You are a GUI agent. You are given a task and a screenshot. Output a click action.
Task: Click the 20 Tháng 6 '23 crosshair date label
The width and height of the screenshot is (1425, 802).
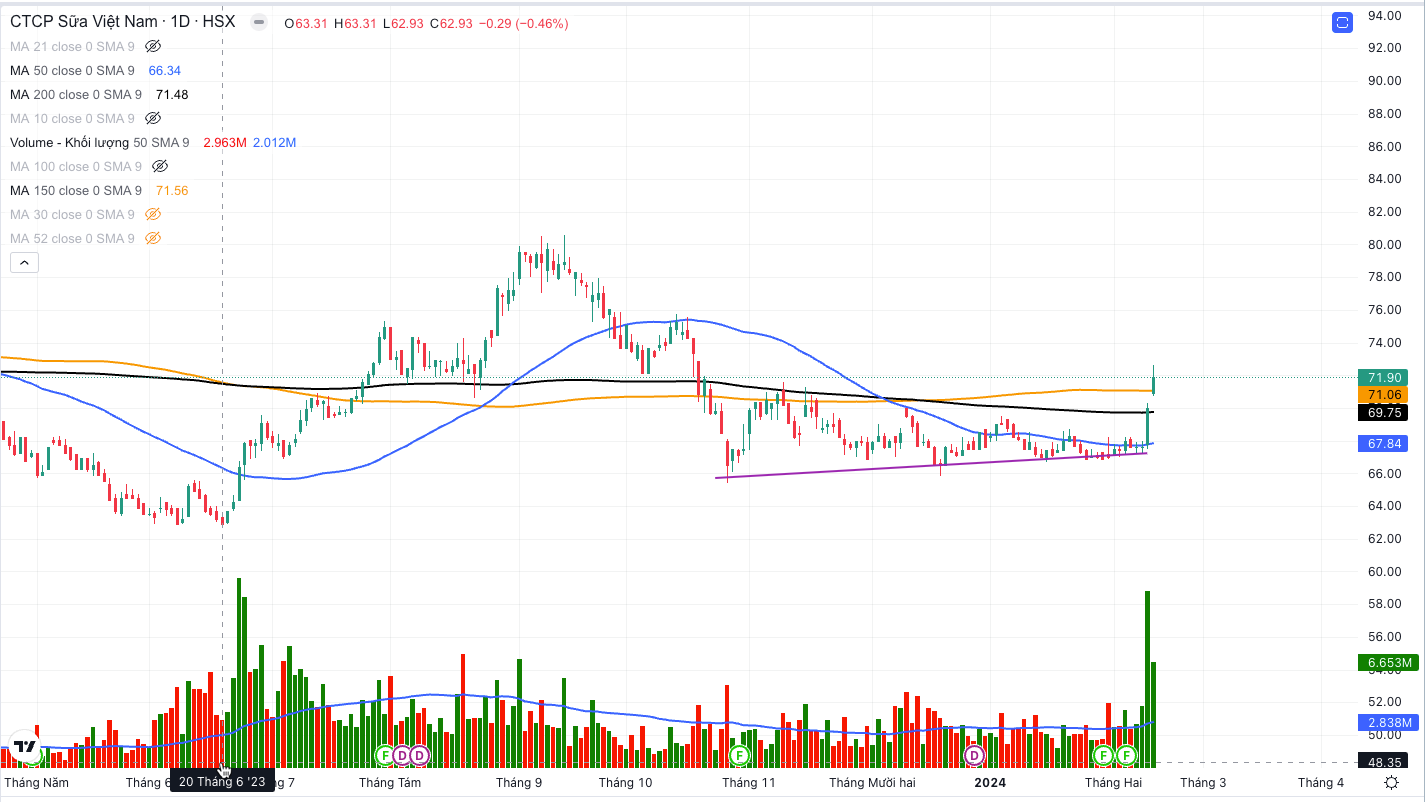[222, 781]
